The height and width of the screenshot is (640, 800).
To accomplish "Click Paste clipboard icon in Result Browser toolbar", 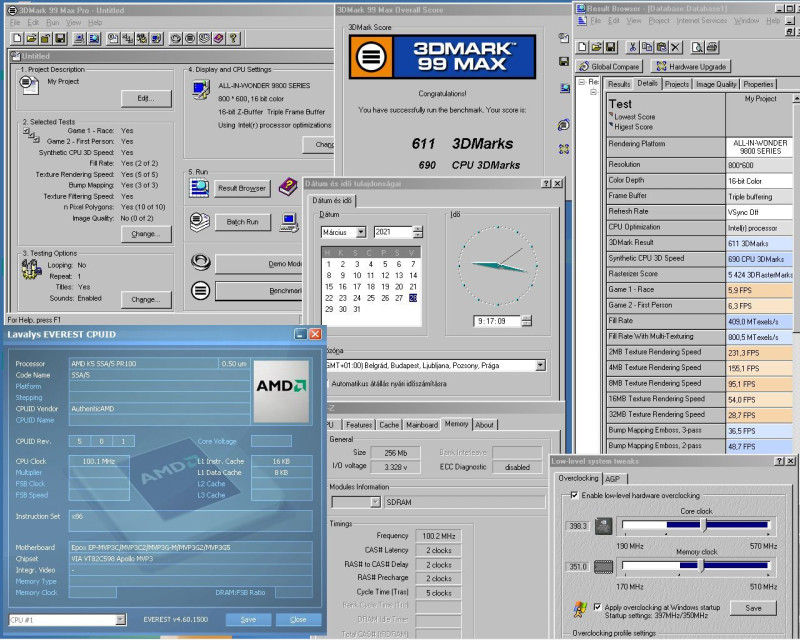I will (x=661, y=47).
